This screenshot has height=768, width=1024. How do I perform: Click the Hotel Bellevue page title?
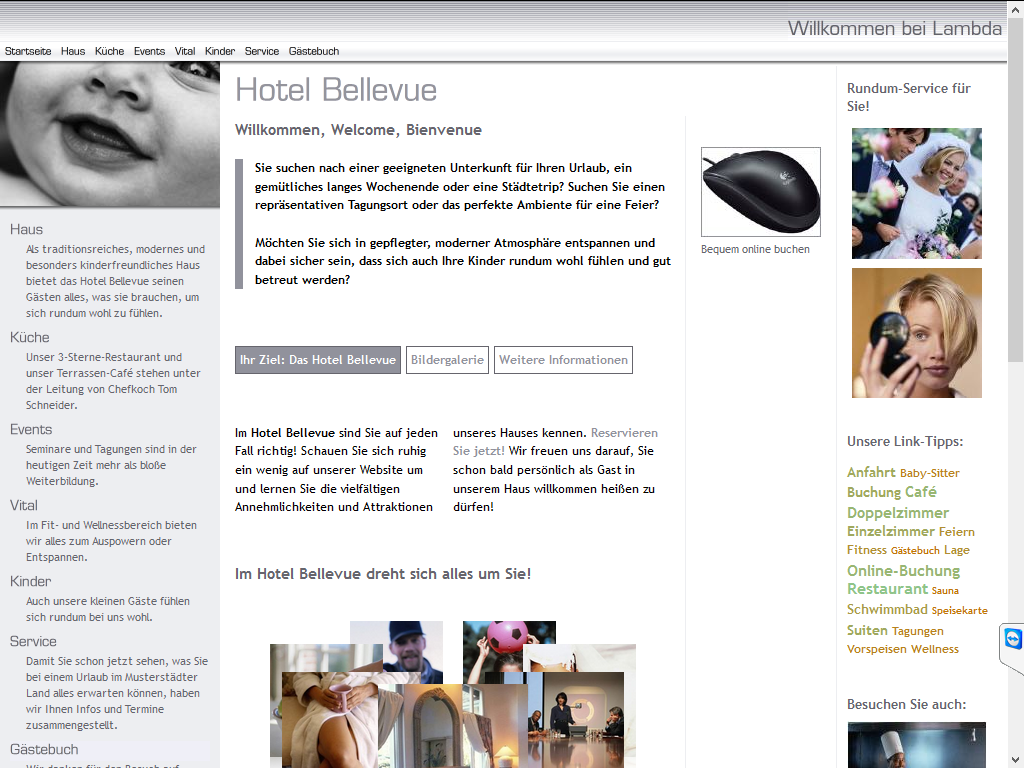336,90
